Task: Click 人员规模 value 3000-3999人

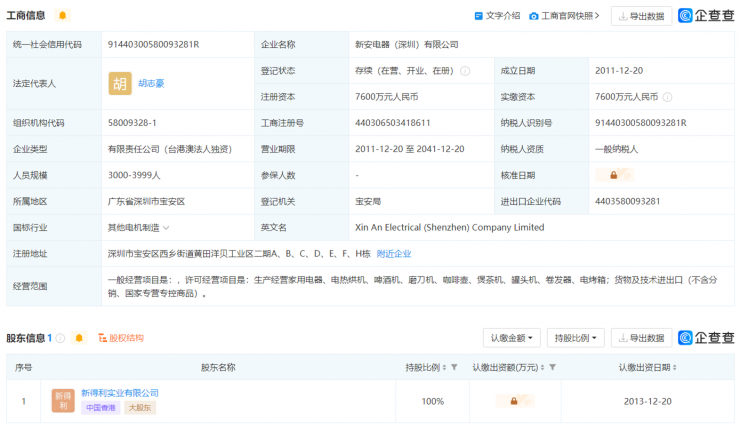Action: (x=134, y=175)
